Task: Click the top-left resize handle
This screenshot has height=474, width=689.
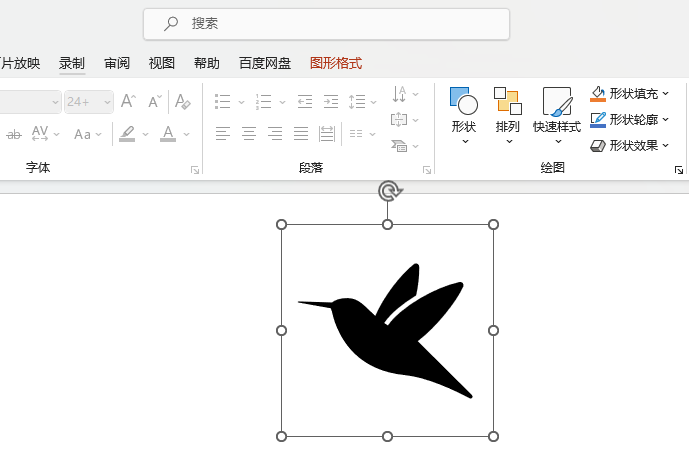Action: coord(281,224)
